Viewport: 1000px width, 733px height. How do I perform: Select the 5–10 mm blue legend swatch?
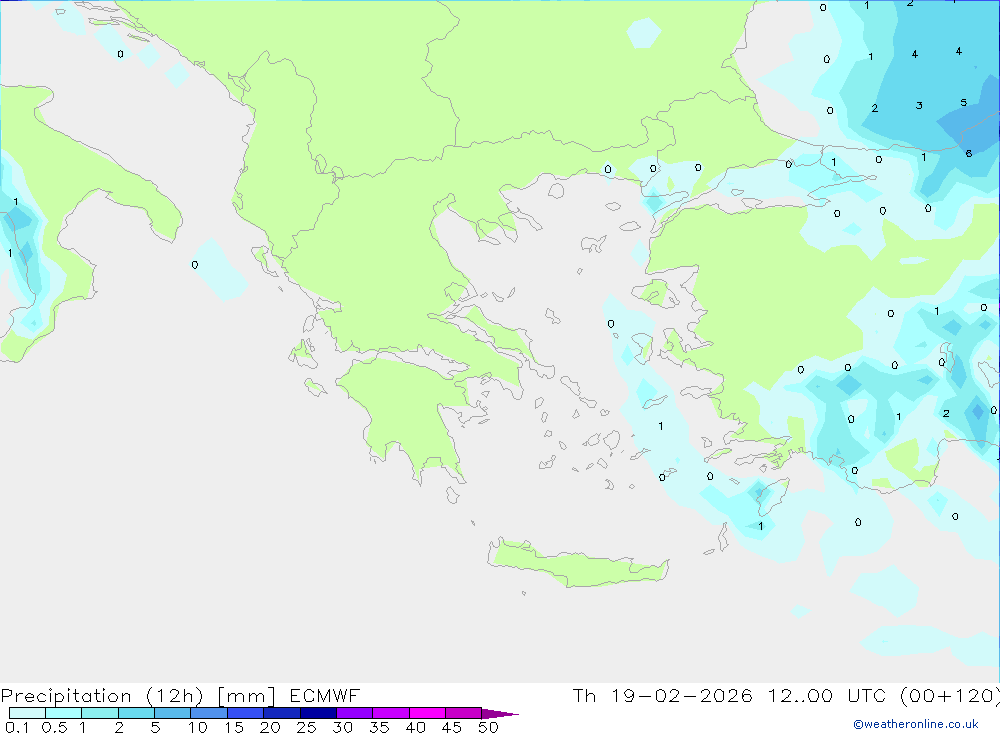click(x=172, y=713)
